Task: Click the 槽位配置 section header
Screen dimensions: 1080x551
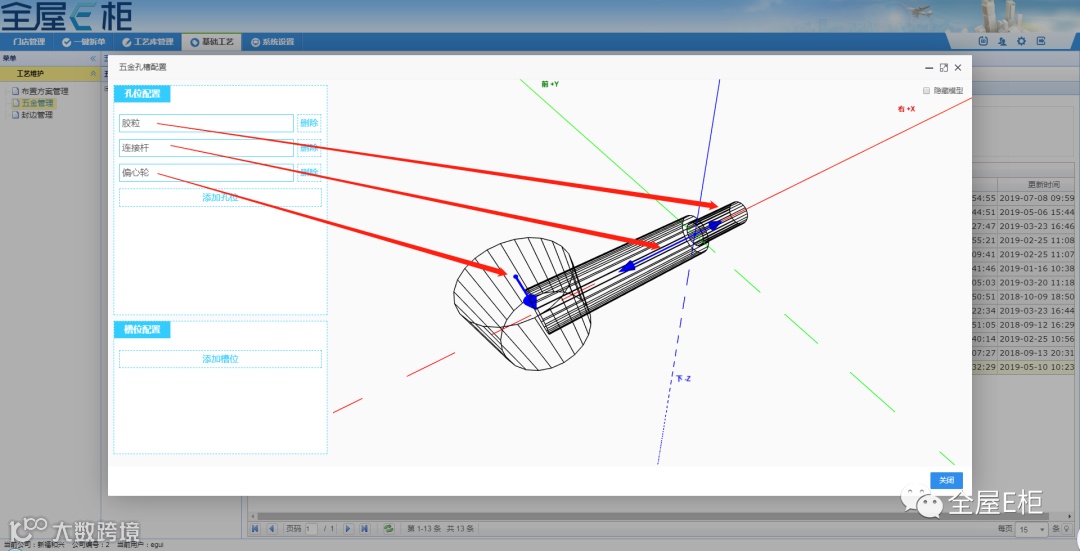Action: (142, 330)
